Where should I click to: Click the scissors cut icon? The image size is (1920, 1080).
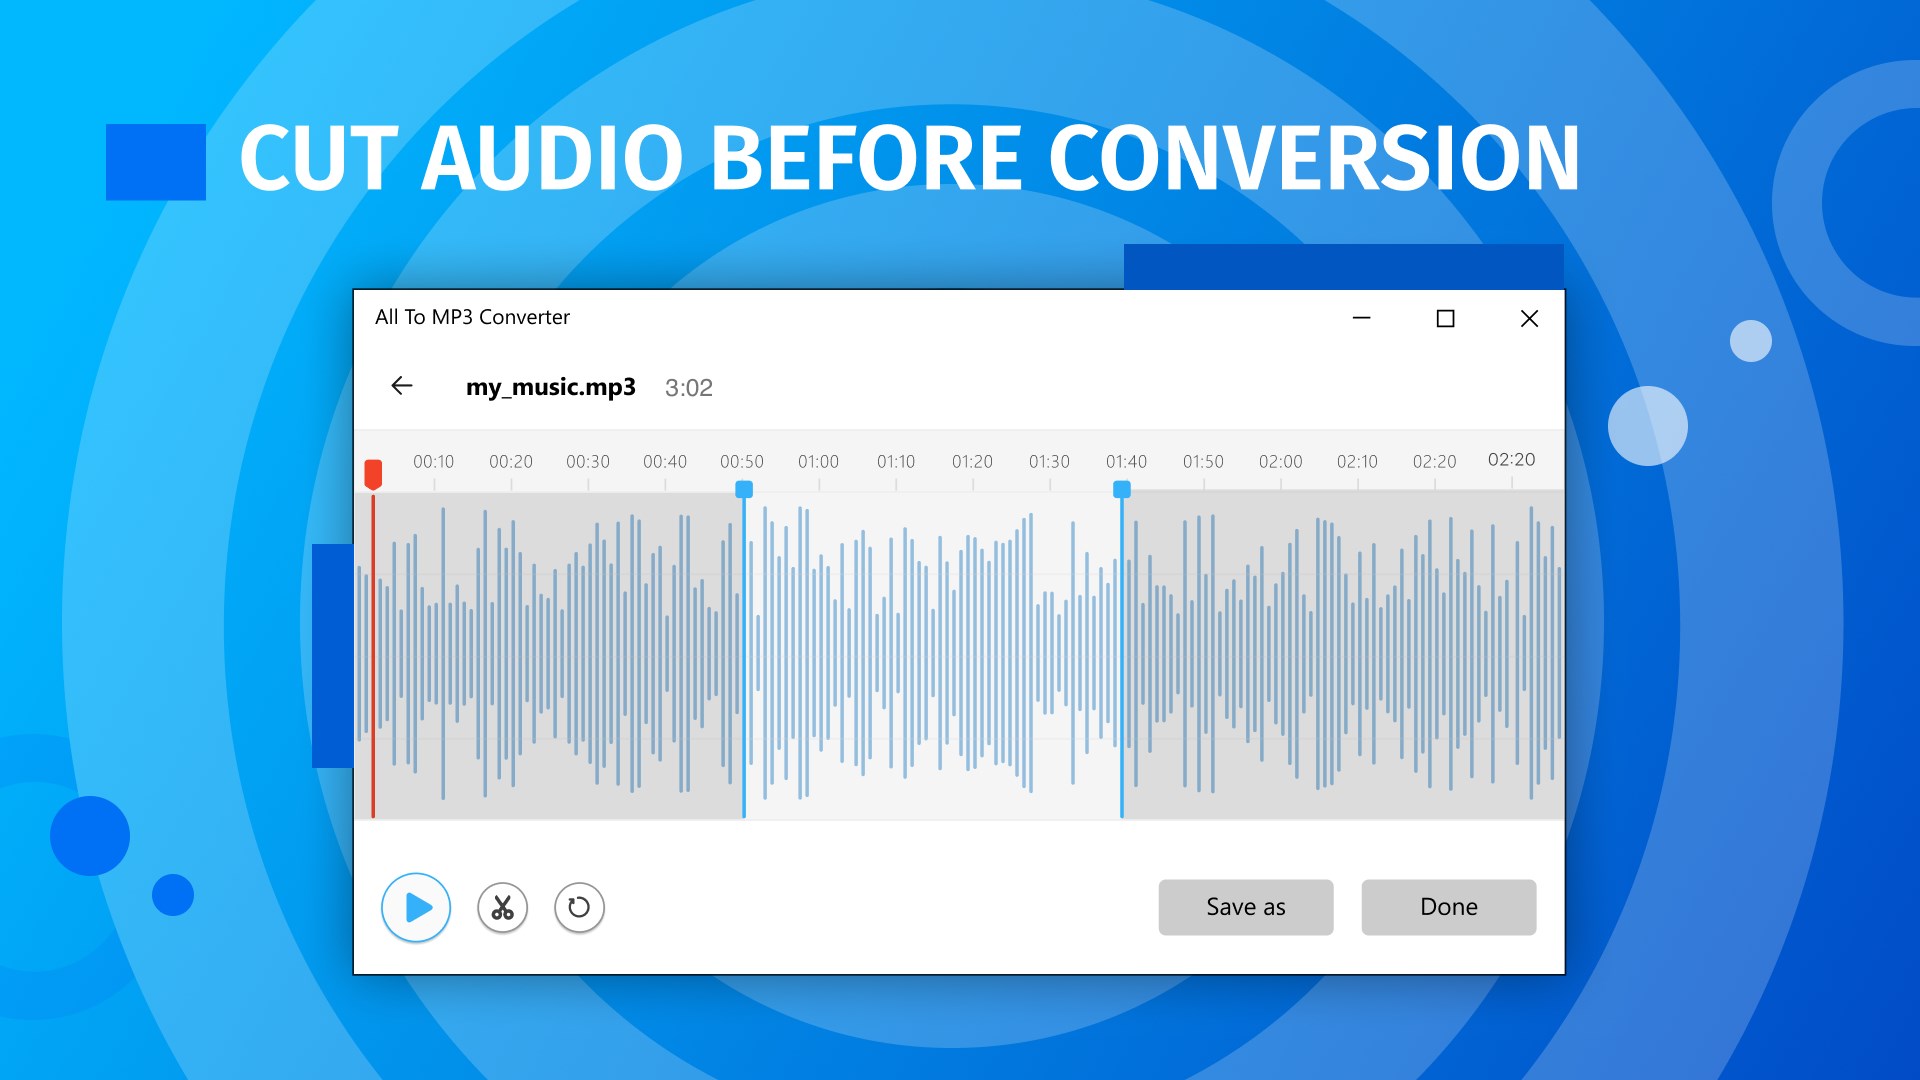tap(502, 908)
